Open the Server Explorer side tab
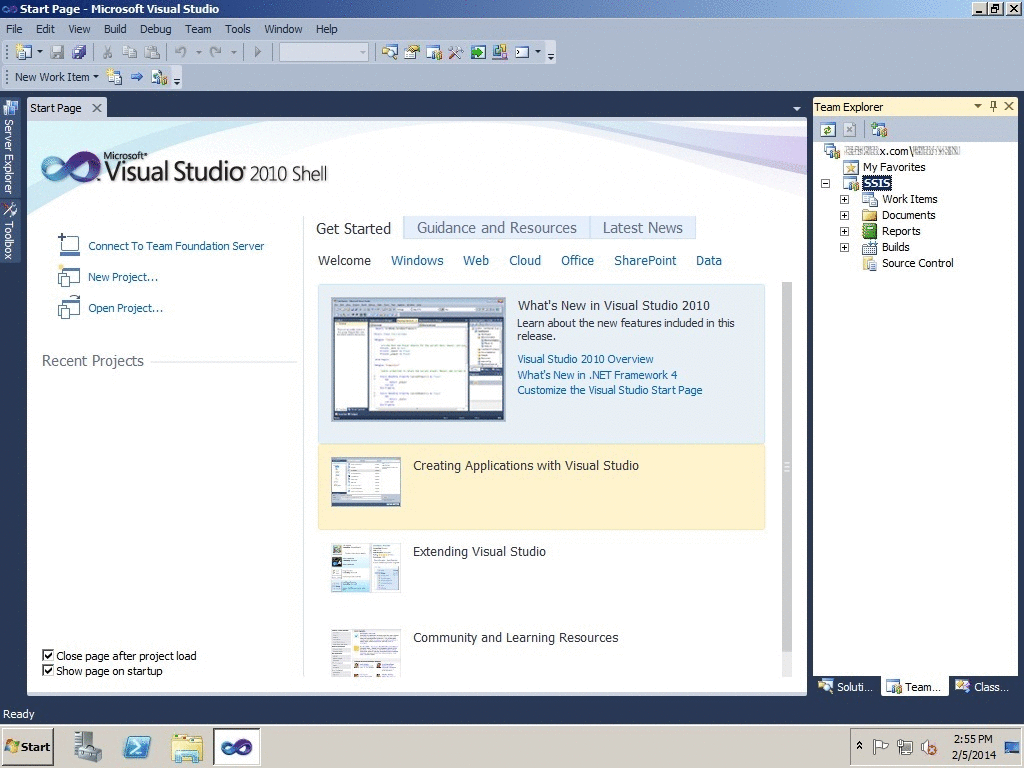Viewport: 1024px width, 768px height. click(9, 148)
